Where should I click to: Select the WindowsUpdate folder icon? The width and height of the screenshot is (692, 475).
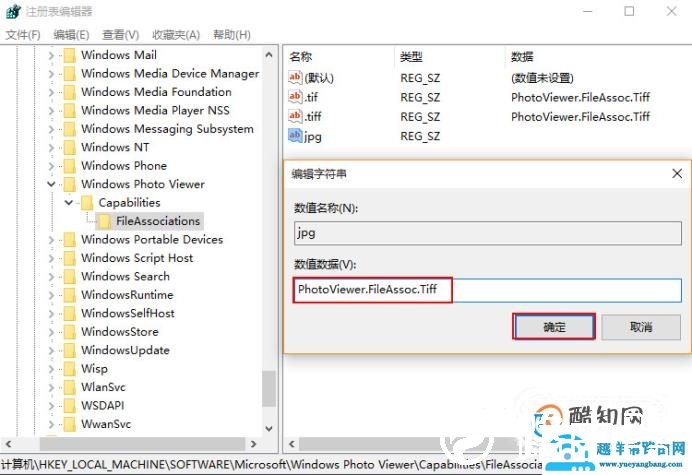(69, 351)
